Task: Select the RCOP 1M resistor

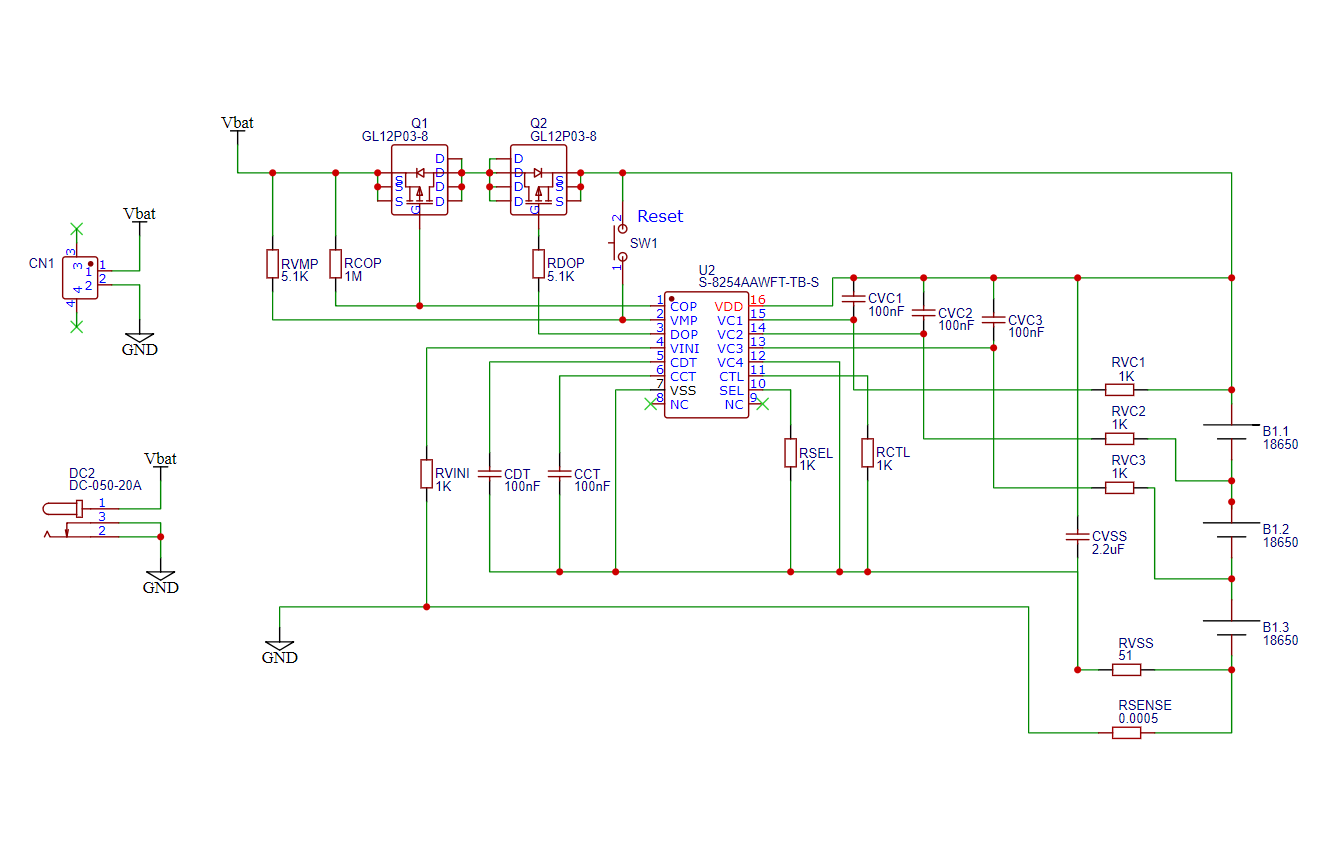Action: pyautogui.click(x=336, y=263)
